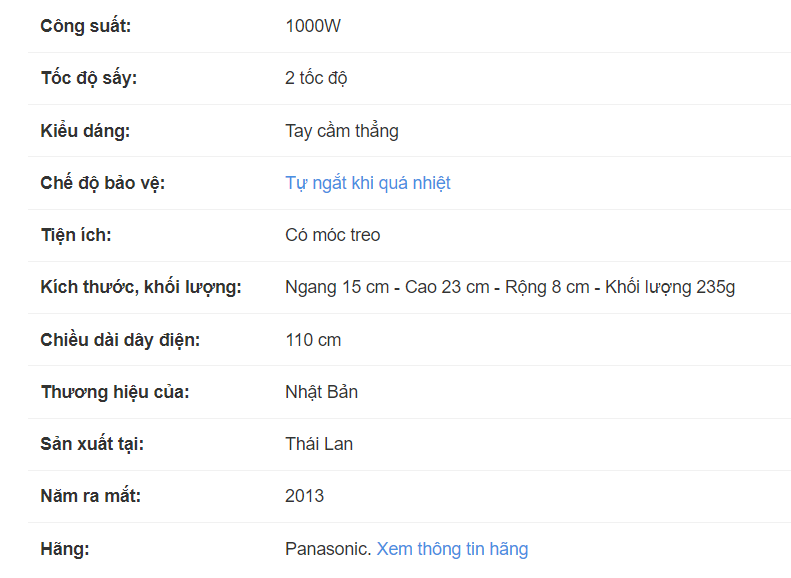
Task: Select the "Tay cầm thẳng" value
Action: pos(341,131)
